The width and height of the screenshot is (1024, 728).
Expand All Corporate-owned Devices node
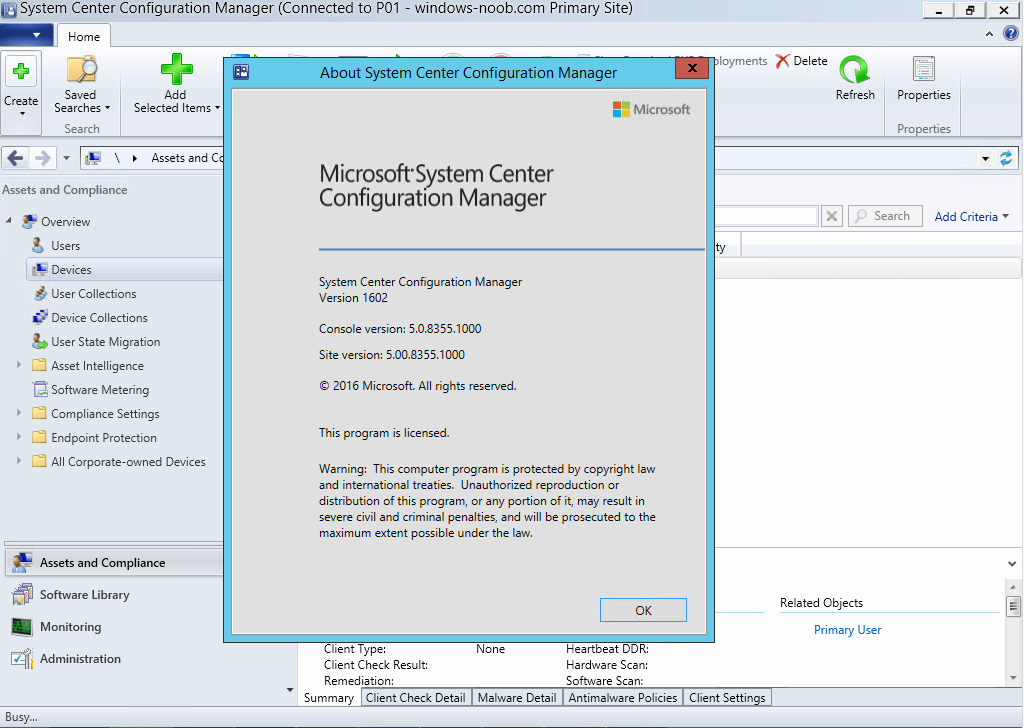19,461
